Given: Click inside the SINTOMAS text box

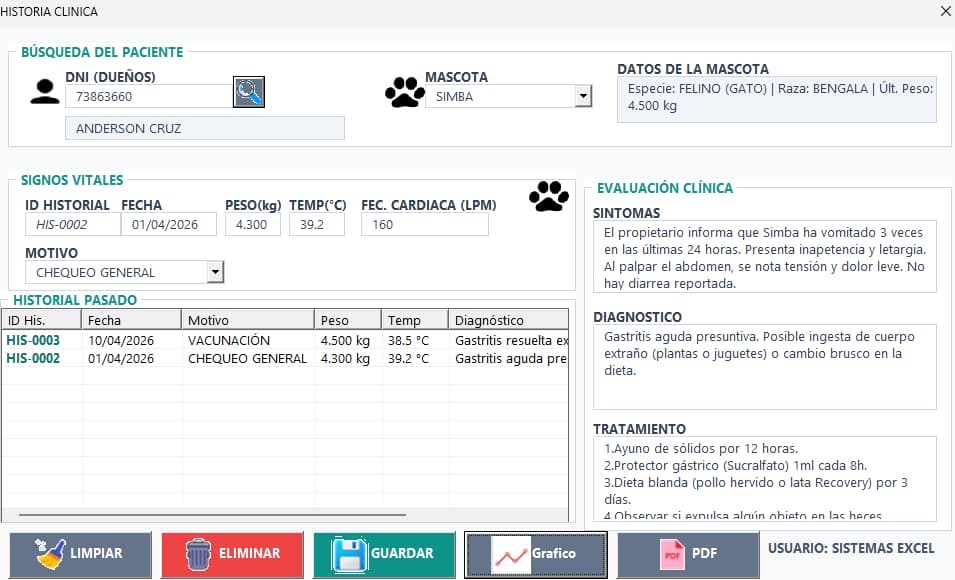Looking at the screenshot, I should pos(764,256).
